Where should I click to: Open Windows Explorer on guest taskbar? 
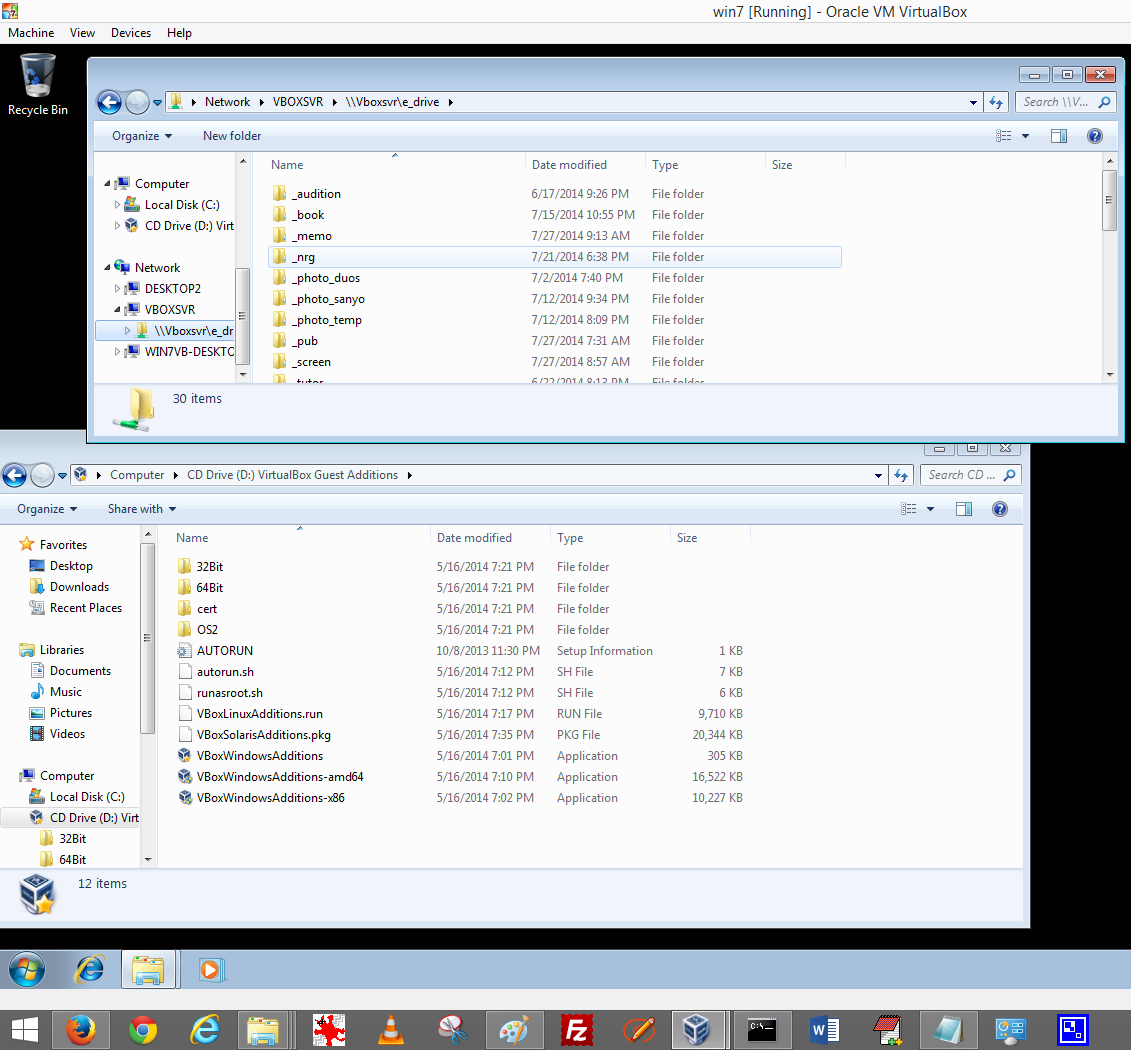[x=148, y=970]
